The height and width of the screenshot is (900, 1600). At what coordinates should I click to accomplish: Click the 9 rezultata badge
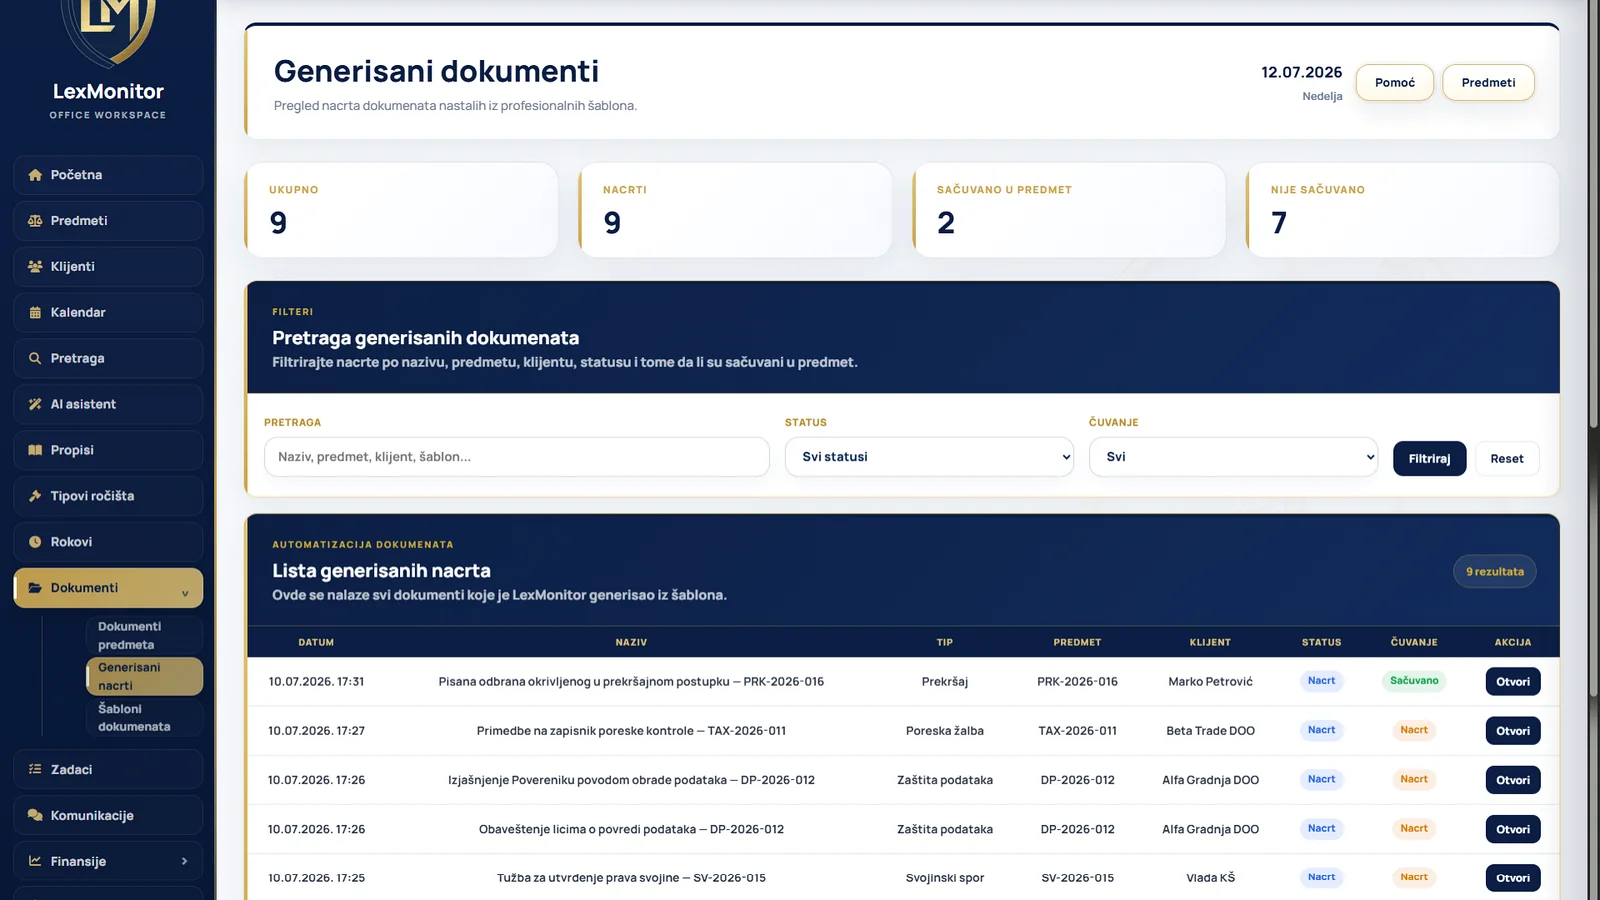[x=1495, y=572]
